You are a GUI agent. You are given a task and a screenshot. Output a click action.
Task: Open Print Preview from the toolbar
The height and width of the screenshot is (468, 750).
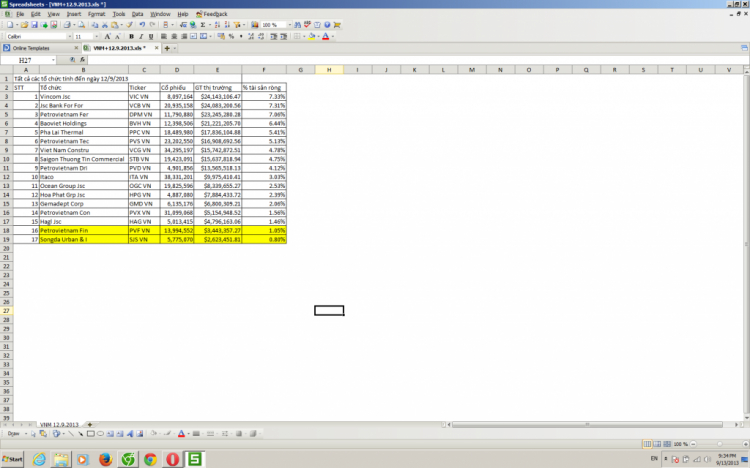(x=81, y=24)
